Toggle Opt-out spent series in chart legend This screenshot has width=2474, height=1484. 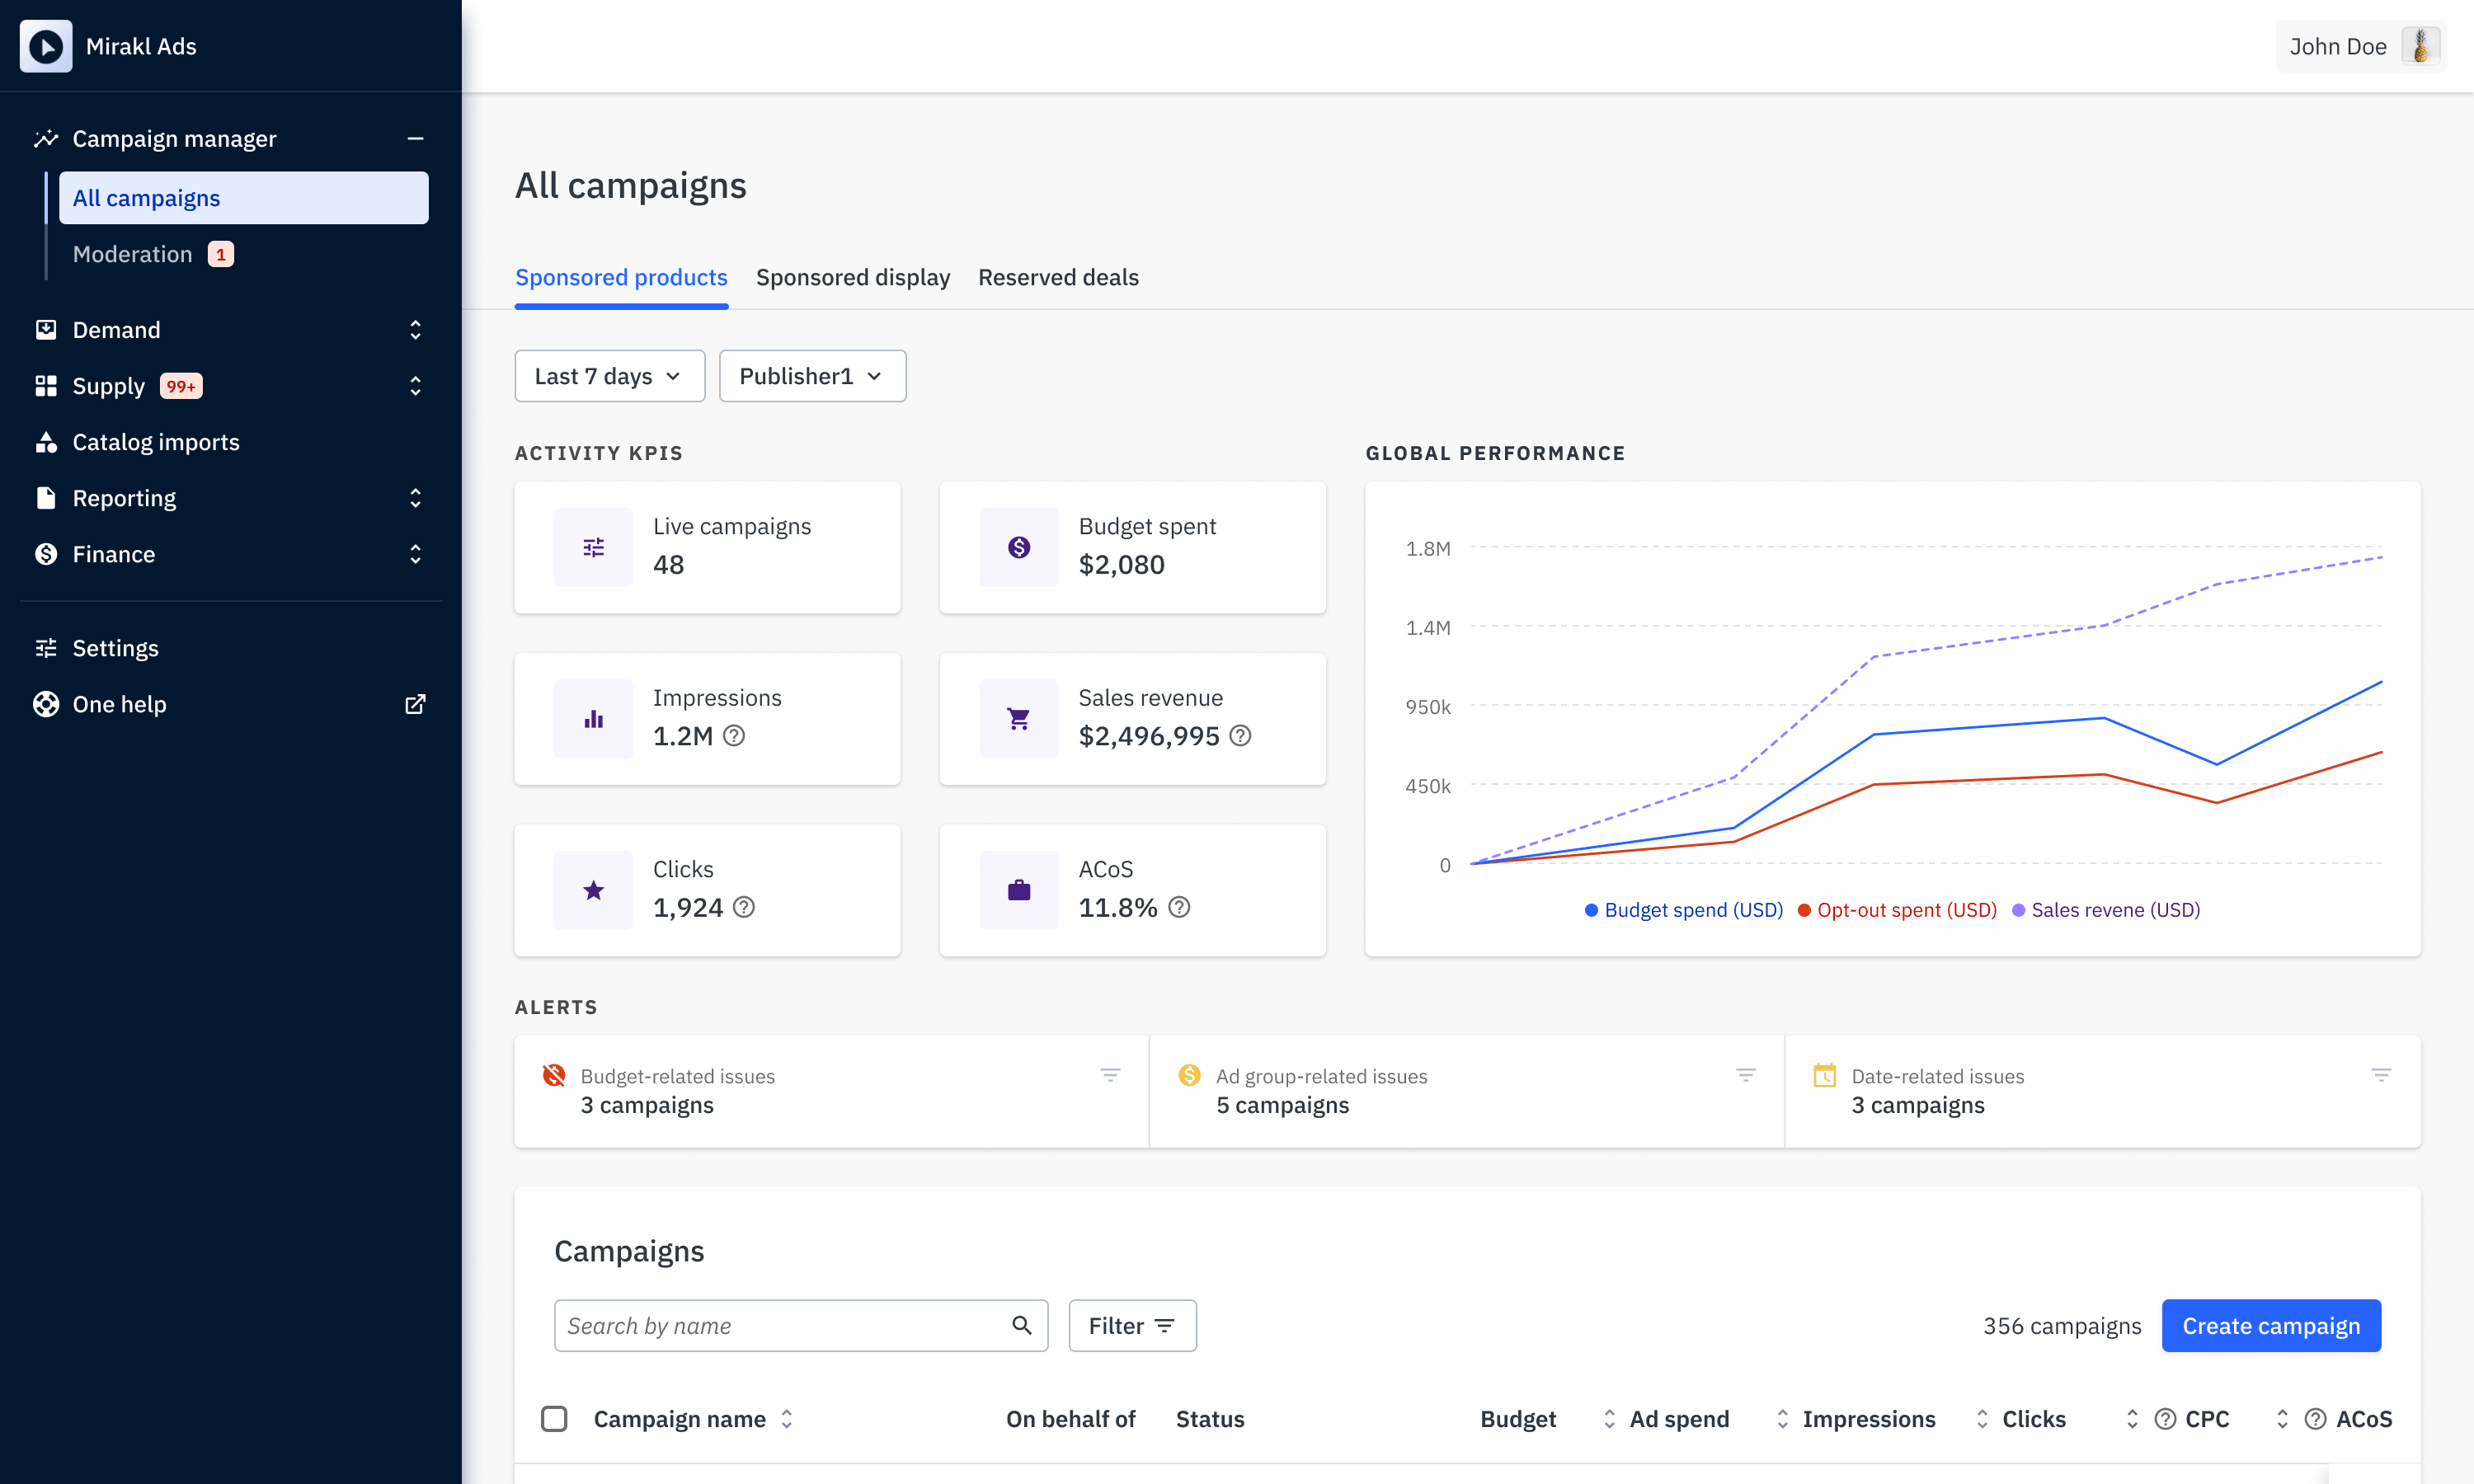tap(1897, 910)
